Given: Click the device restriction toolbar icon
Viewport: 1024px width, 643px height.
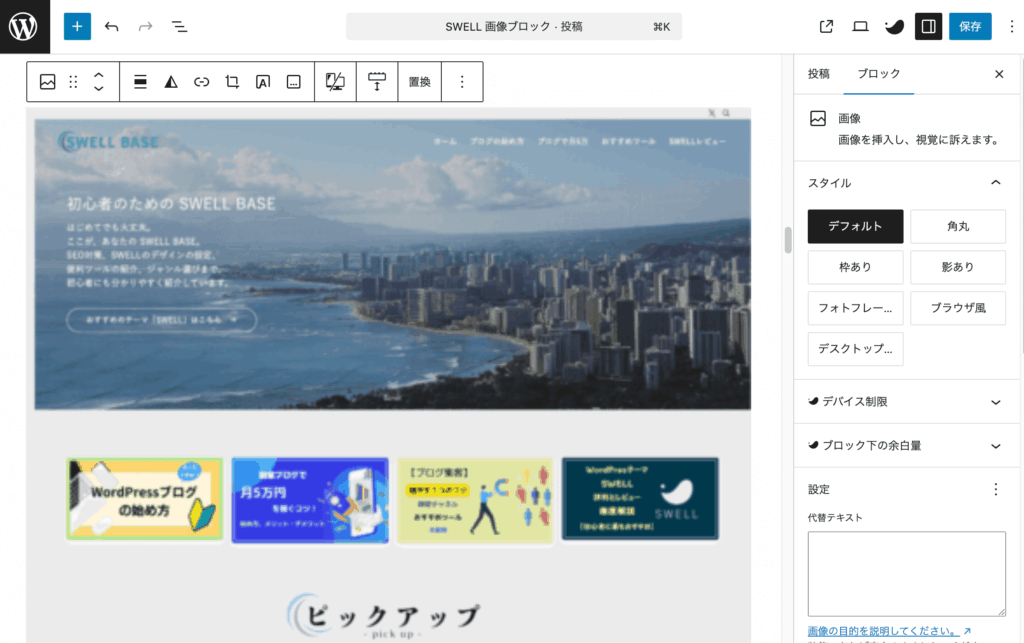Looking at the screenshot, I should 335,82.
